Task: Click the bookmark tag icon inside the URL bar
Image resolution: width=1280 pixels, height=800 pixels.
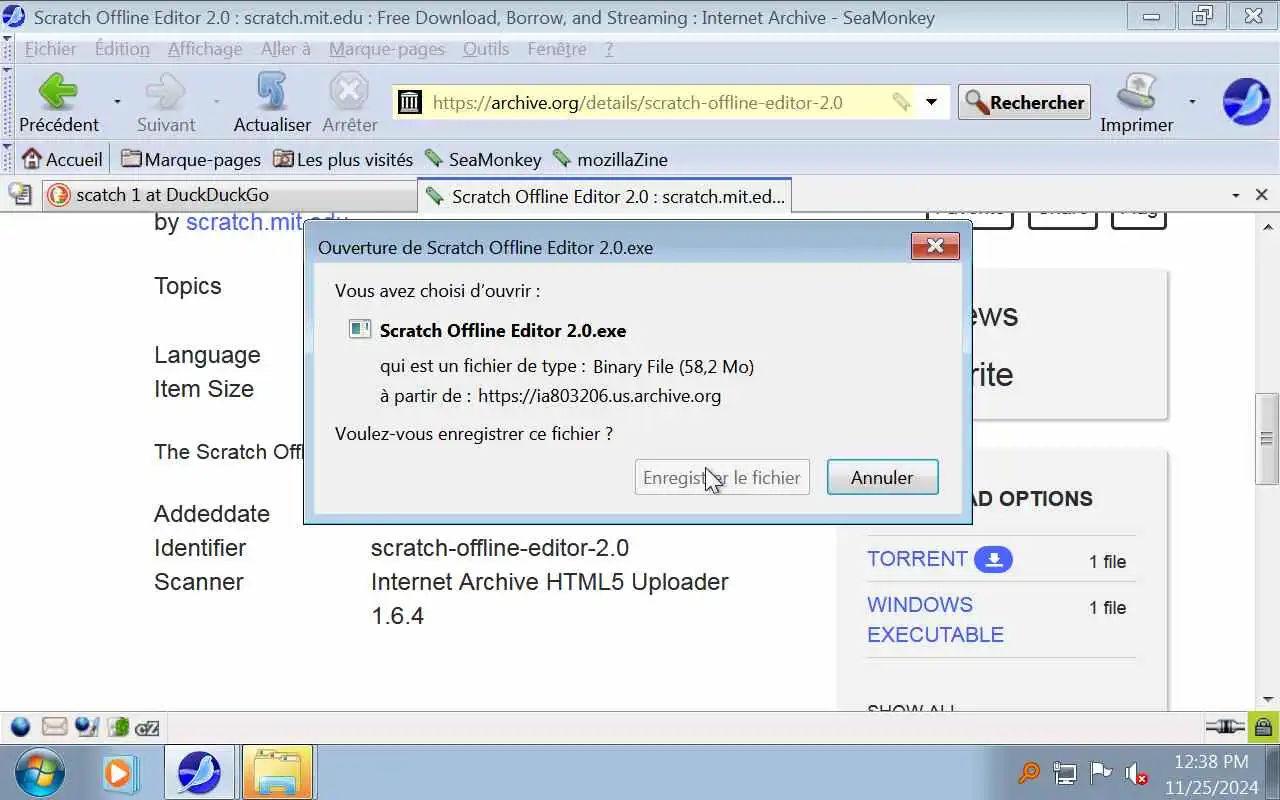Action: [901, 102]
